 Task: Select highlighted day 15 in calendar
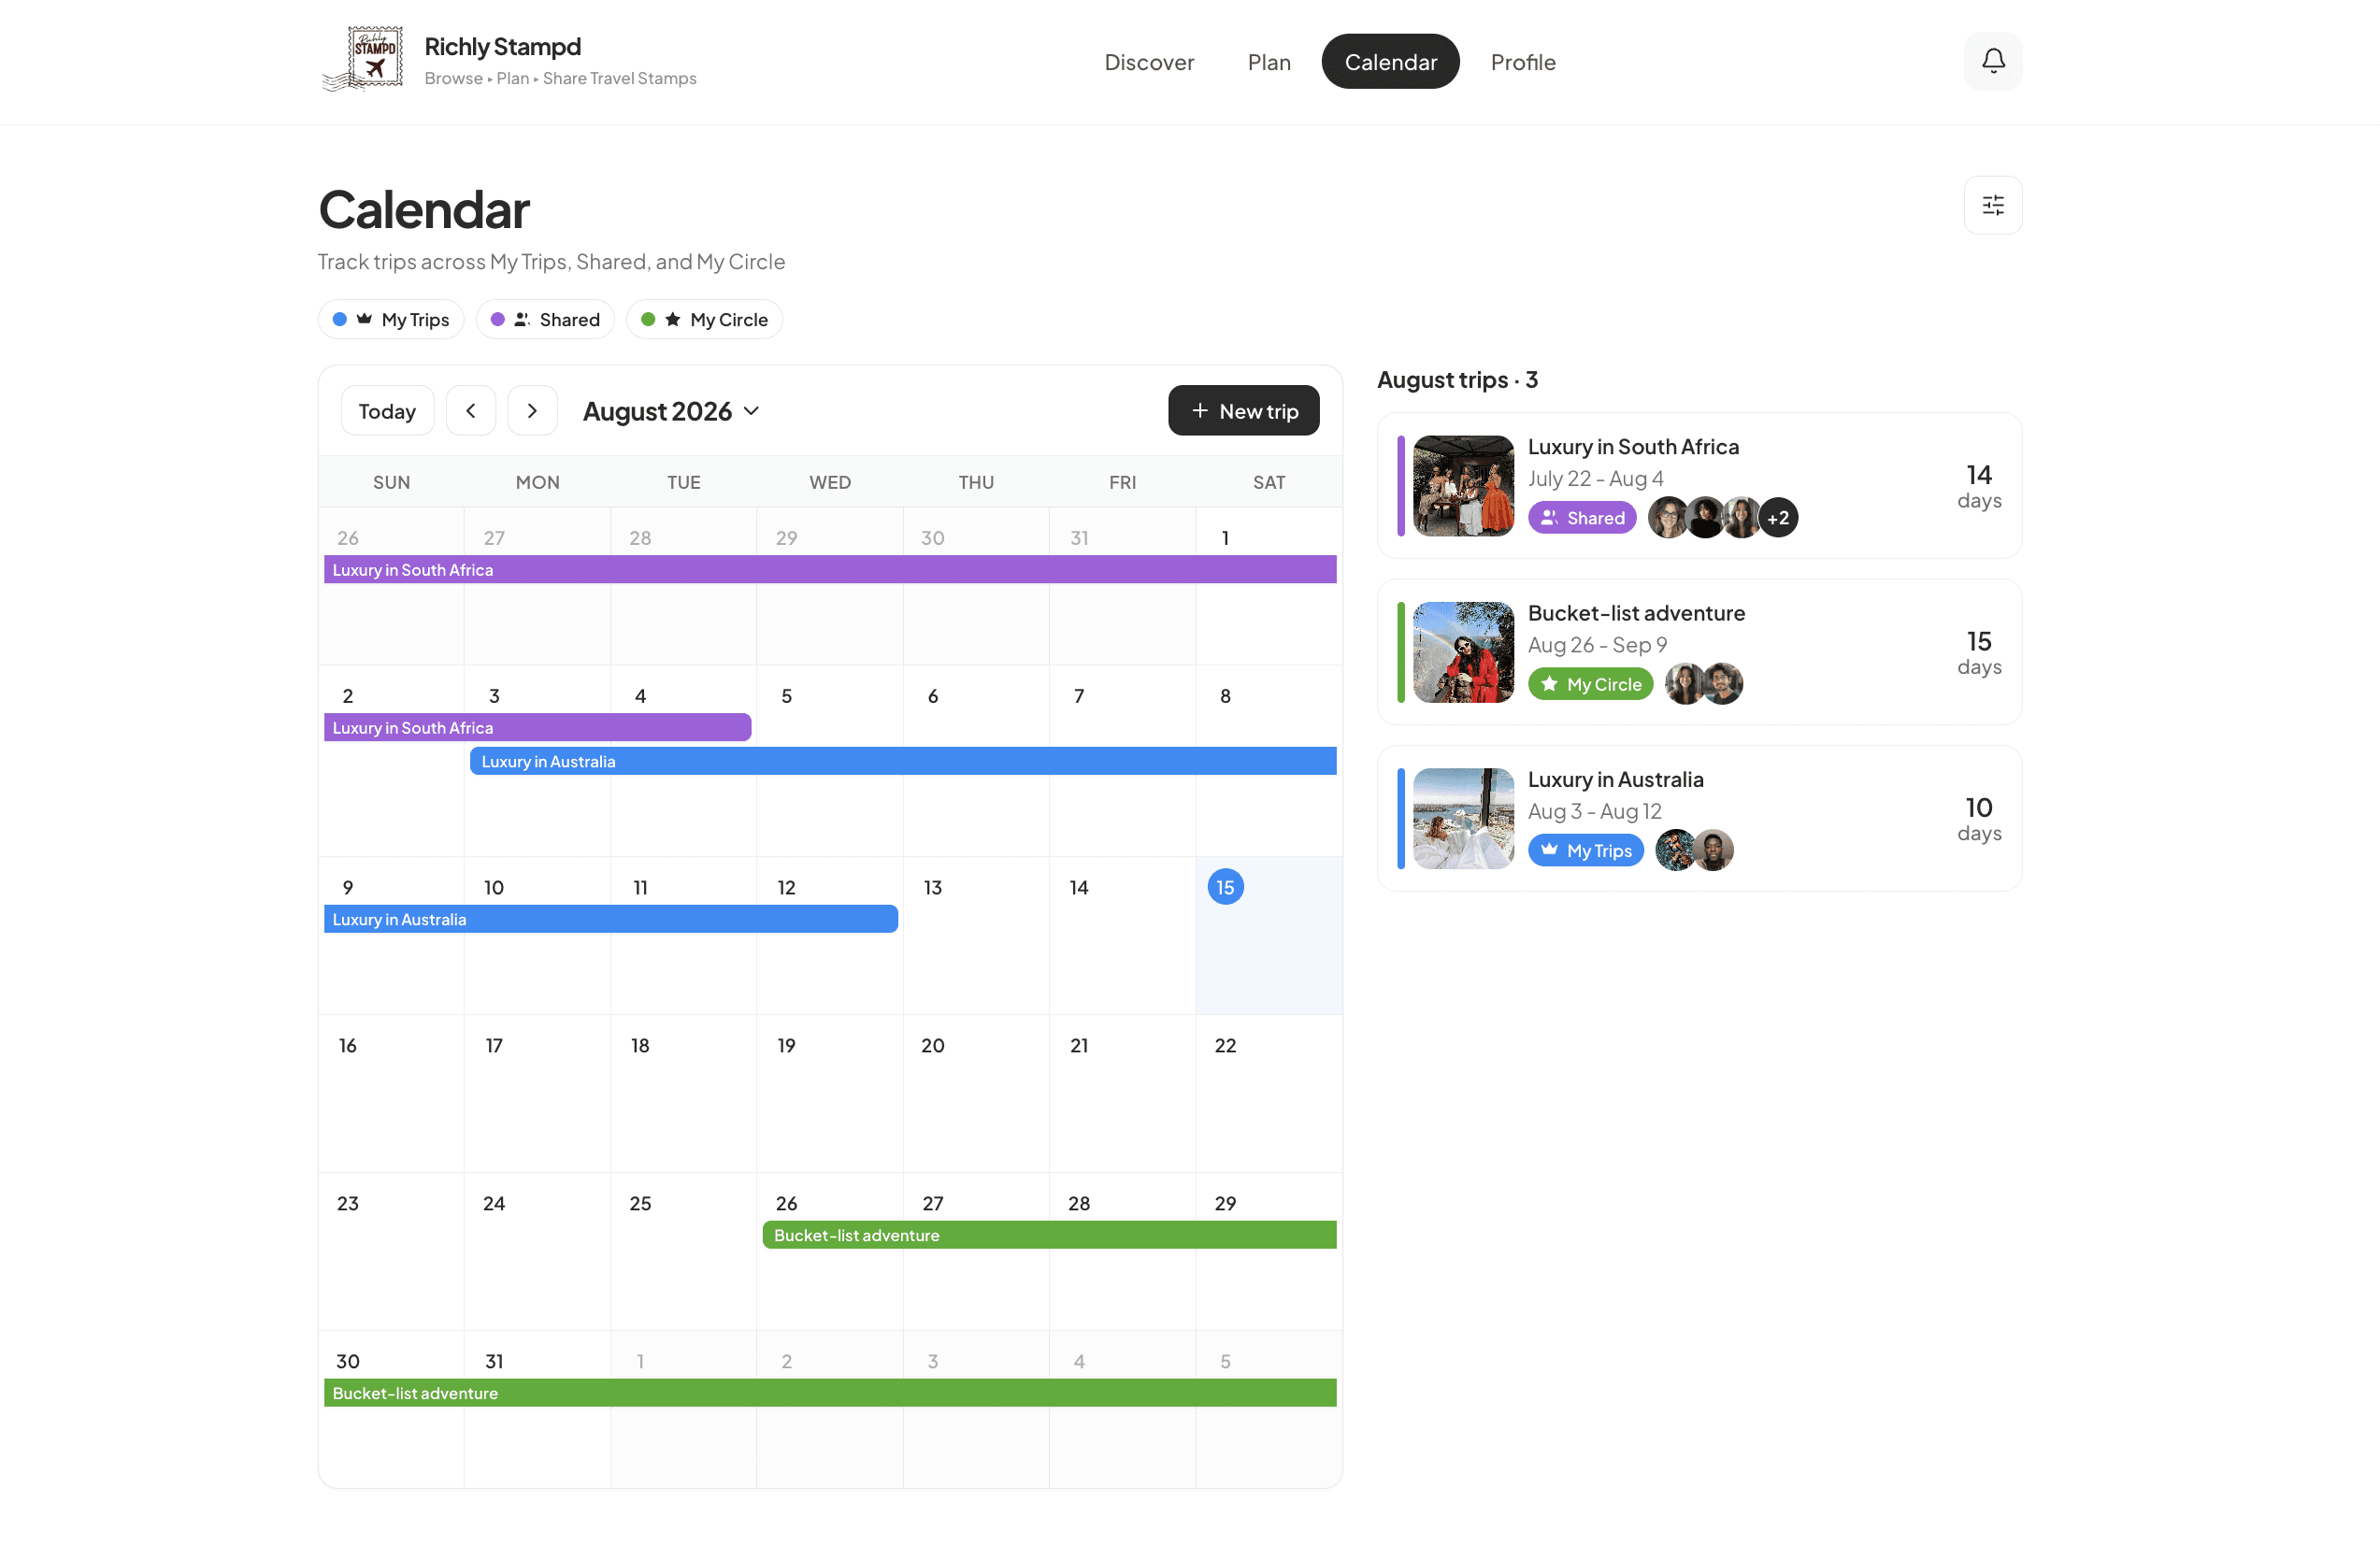(x=1225, y=887)
